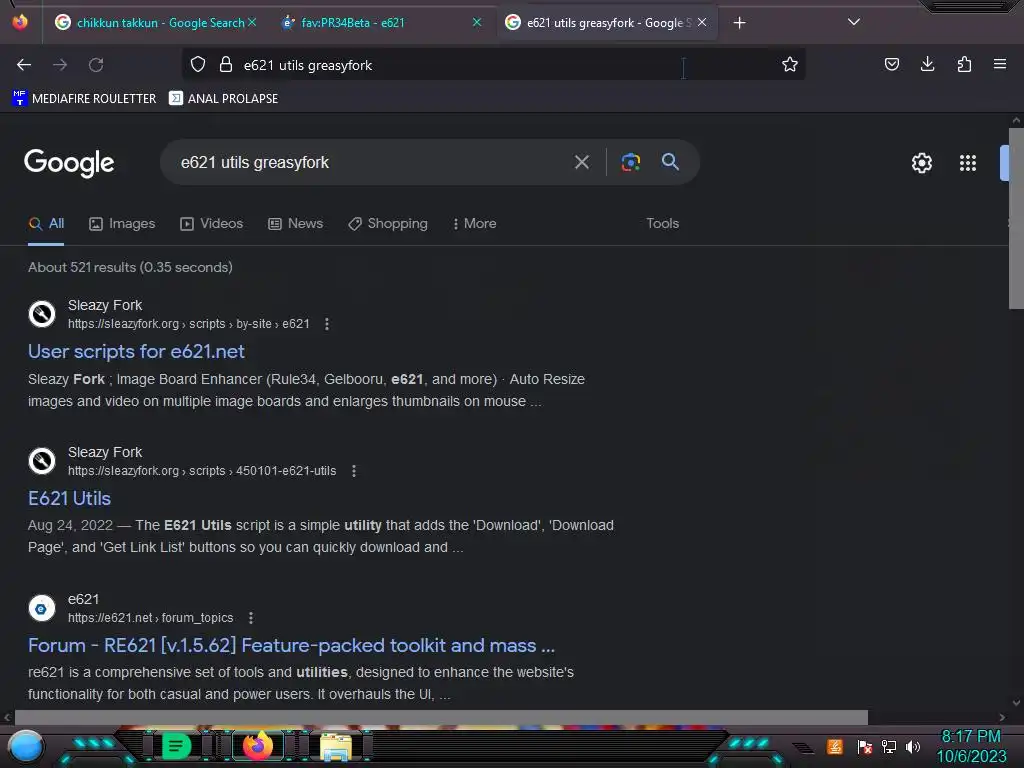This screenshot has height=768, width=1024.
Task: Reload the current page
Action: [x=96, y=65]
